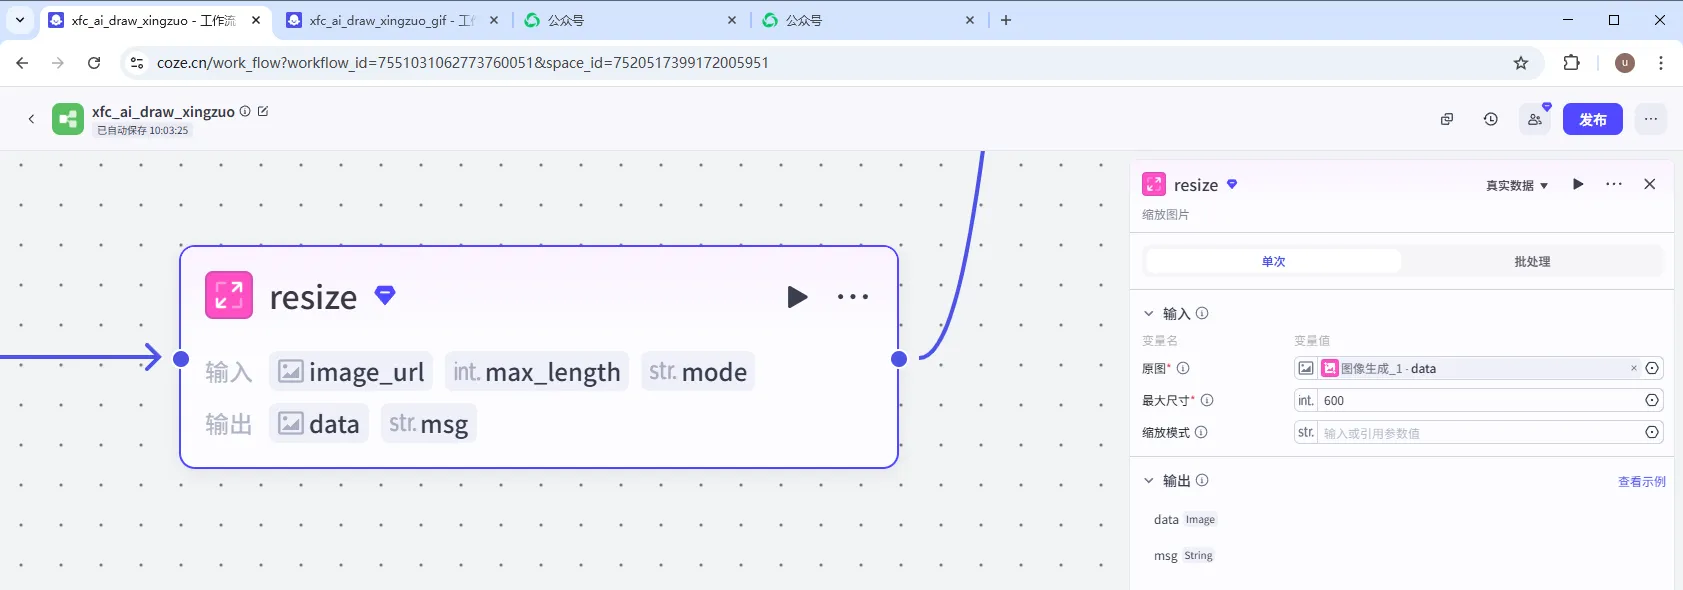
Task: Remove the 图像生成_1 data reference
Action: (x=1634, y=368)
